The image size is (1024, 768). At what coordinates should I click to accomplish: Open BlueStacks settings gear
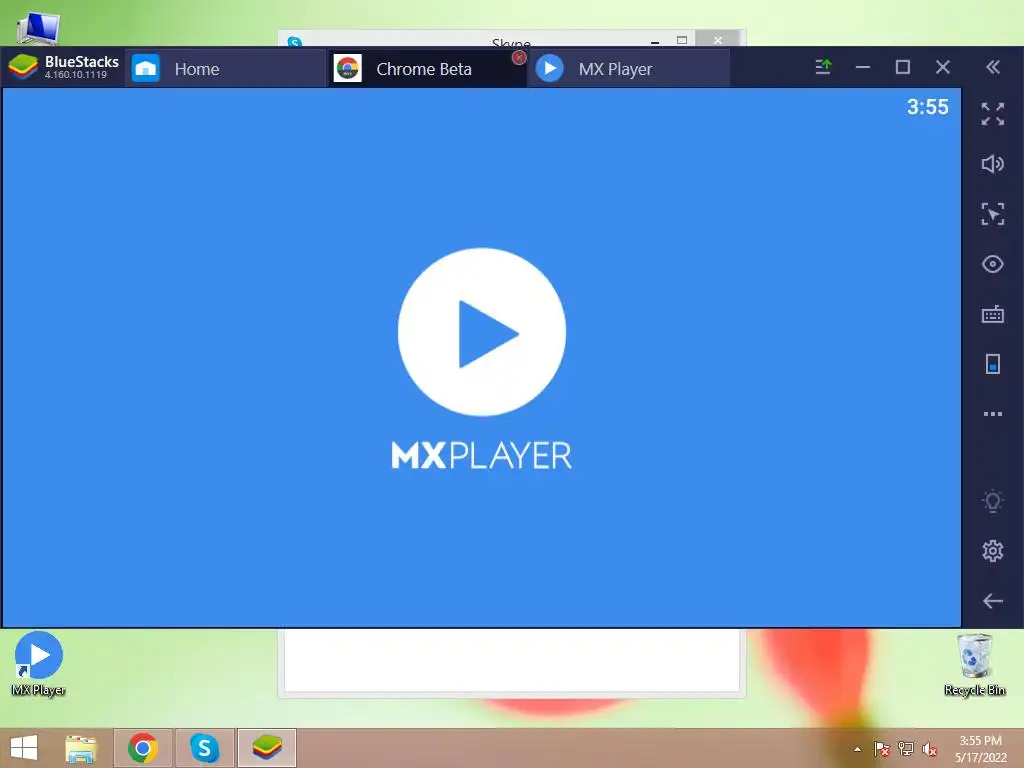pyautogui.click(x=993, y=551)
